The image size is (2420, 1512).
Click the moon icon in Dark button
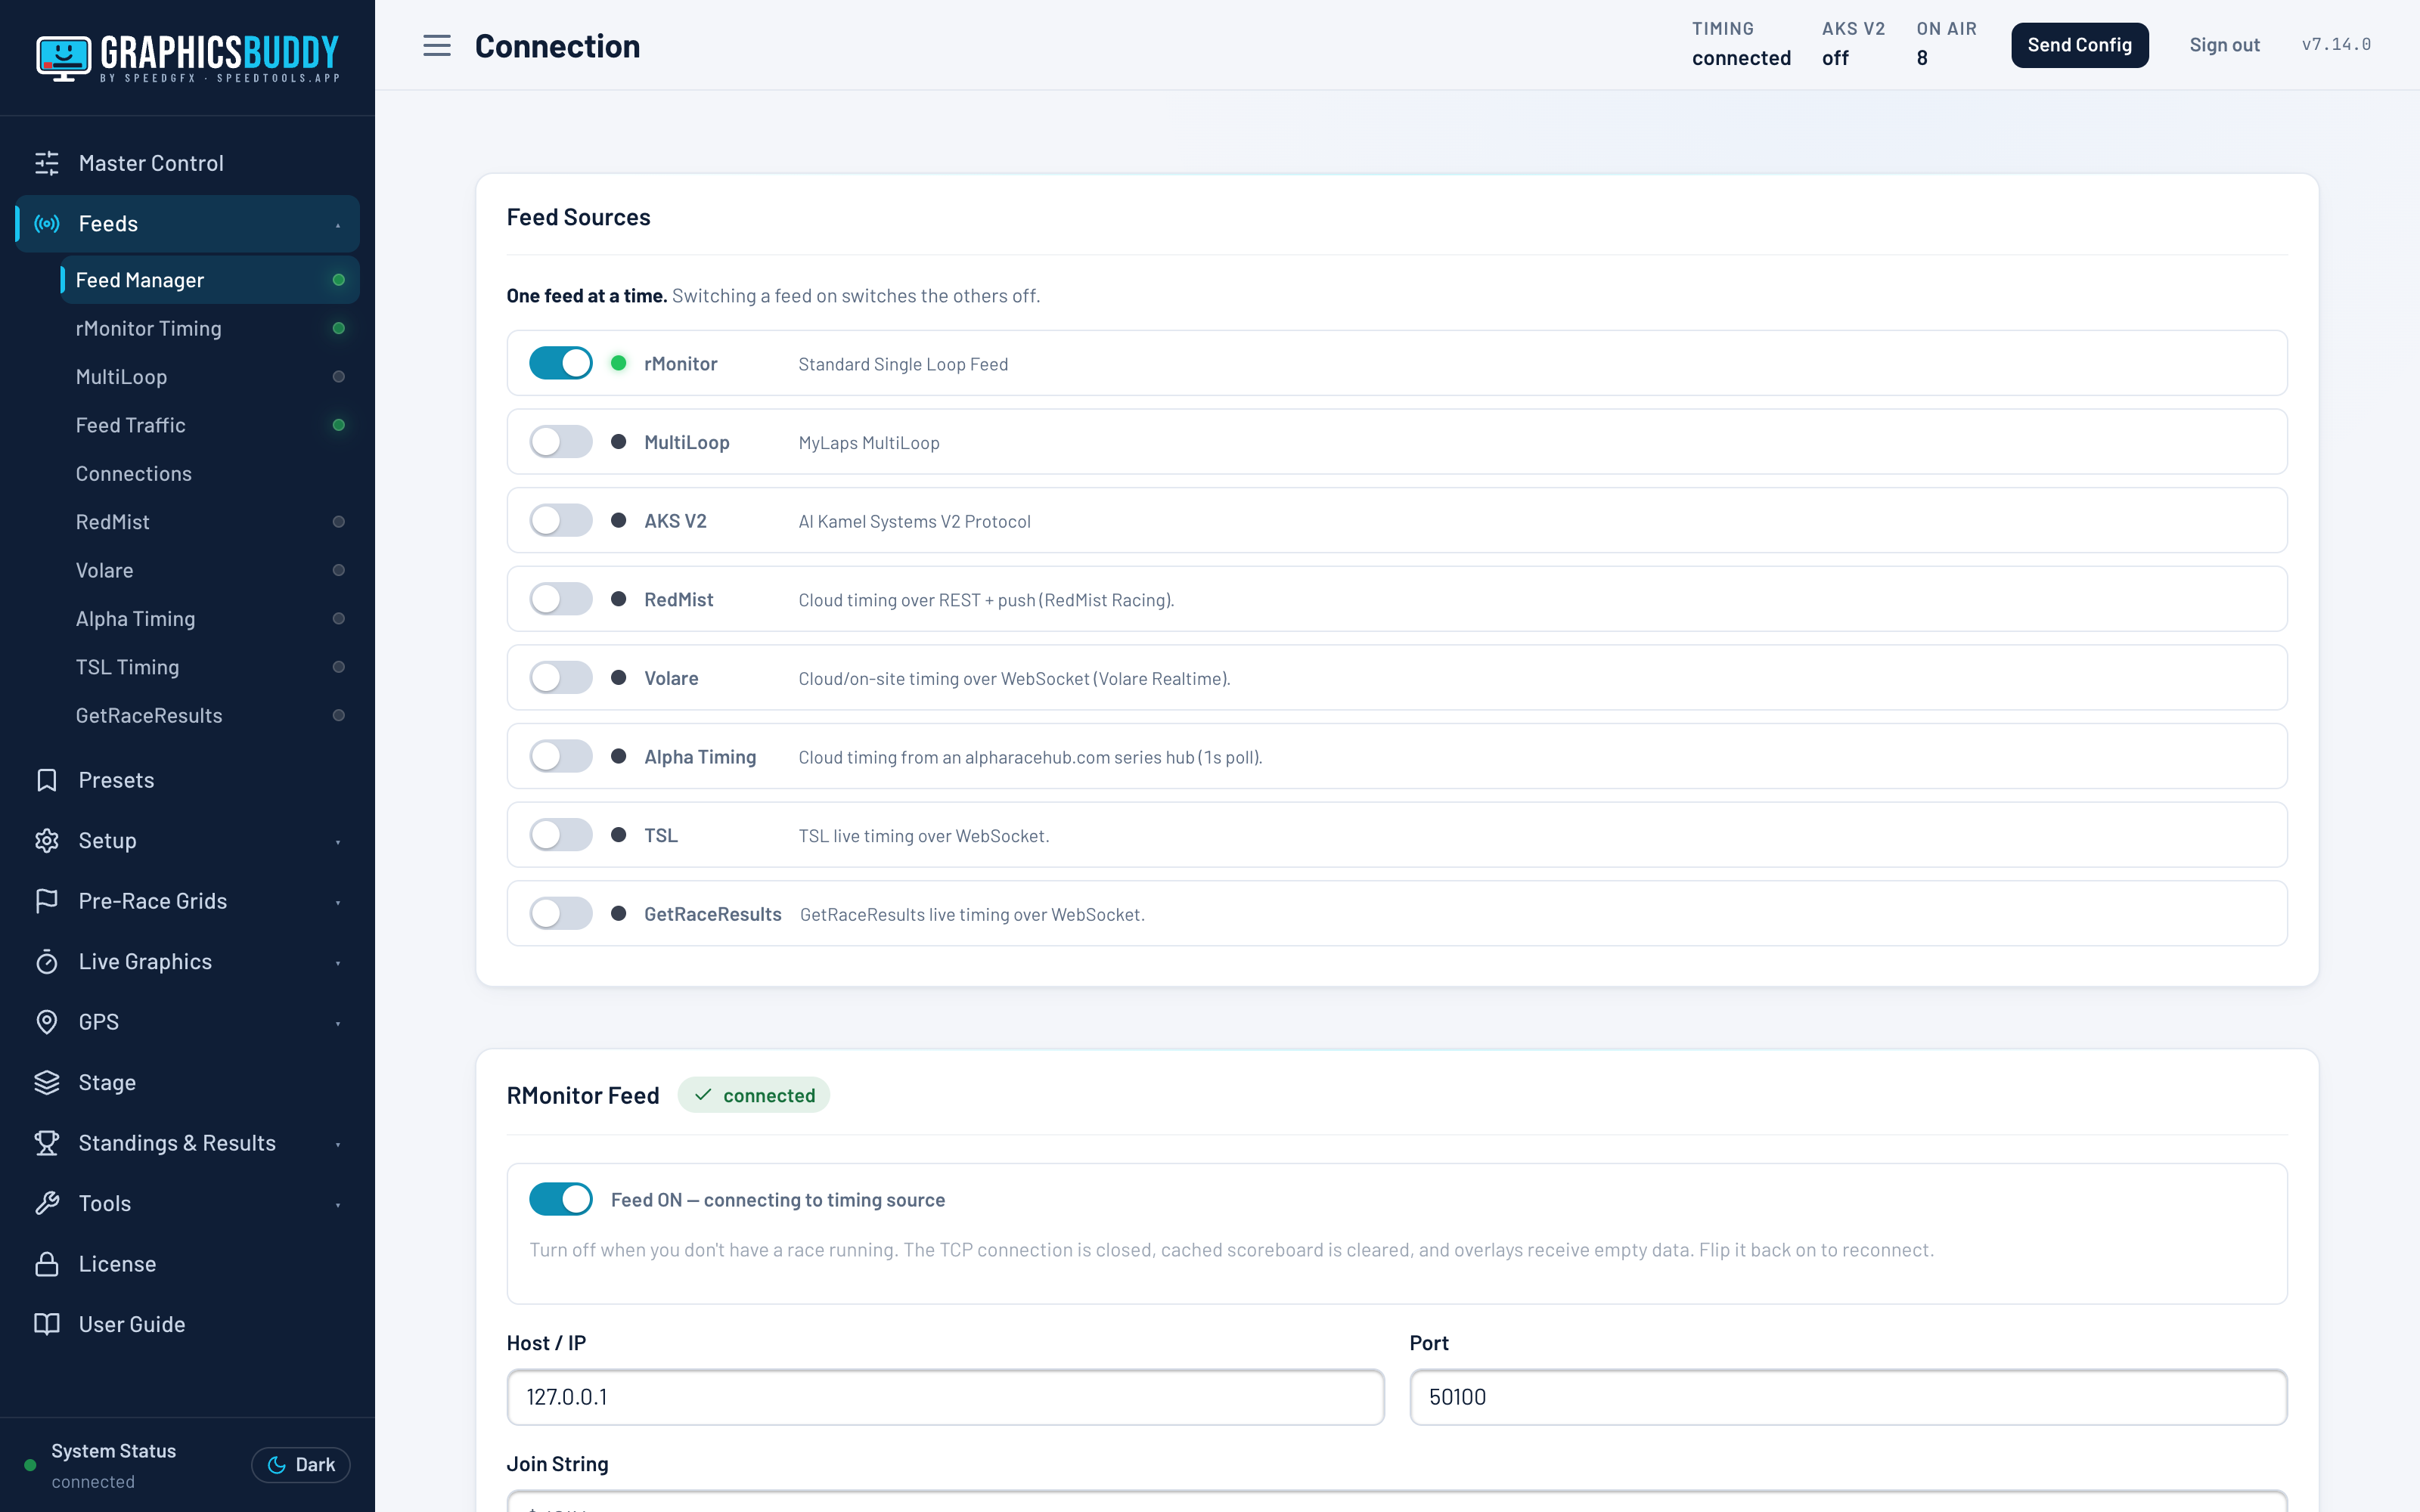[x=277, y=1465]
